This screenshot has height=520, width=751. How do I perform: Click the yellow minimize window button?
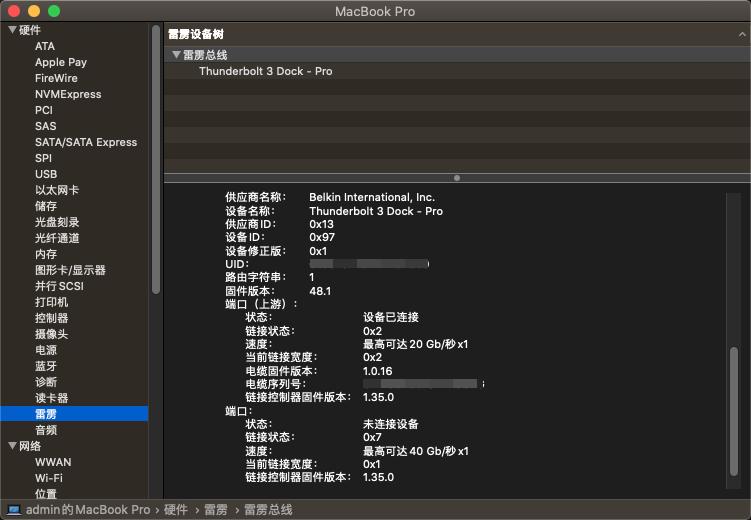pos(34,11)
